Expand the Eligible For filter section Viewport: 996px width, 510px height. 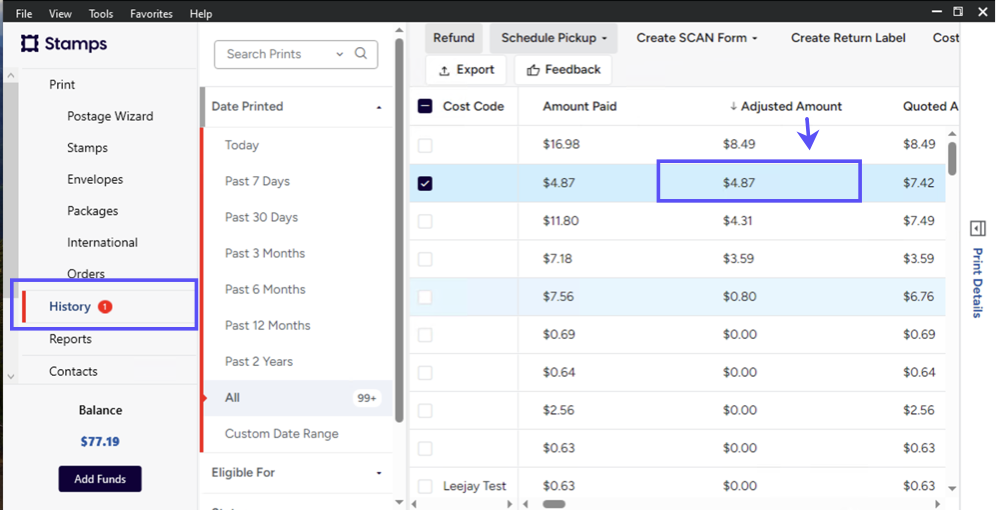click(379, 473)
